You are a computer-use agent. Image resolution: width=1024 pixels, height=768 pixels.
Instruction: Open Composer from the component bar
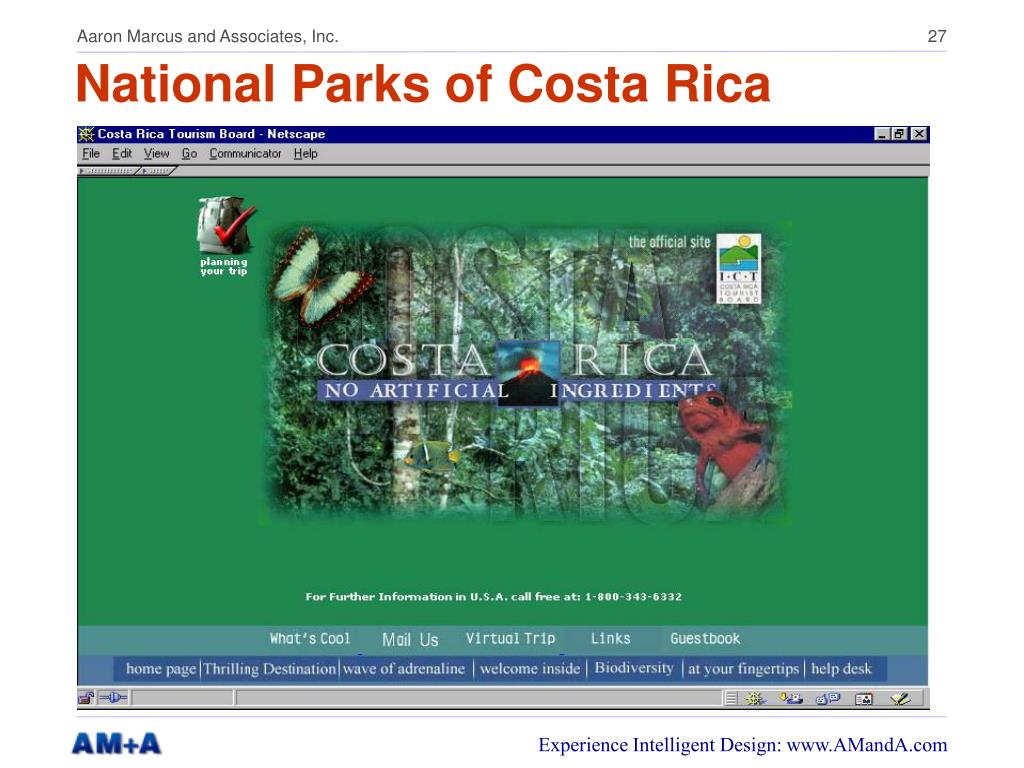[x=900, y=699]
